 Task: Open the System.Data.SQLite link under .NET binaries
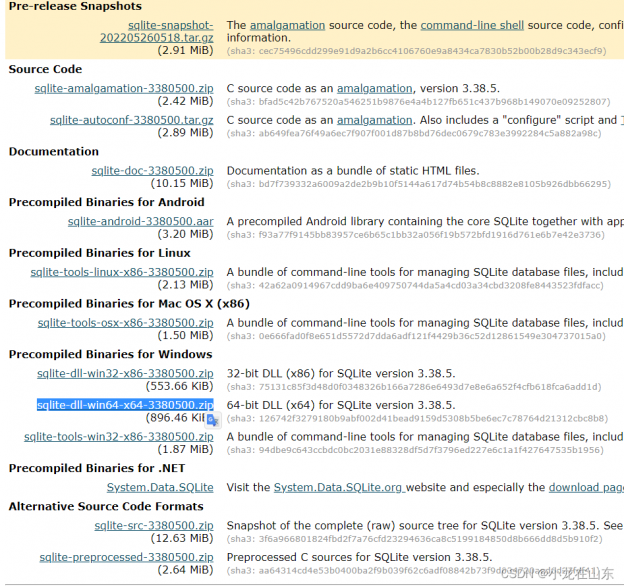click(x=160, y=487)
